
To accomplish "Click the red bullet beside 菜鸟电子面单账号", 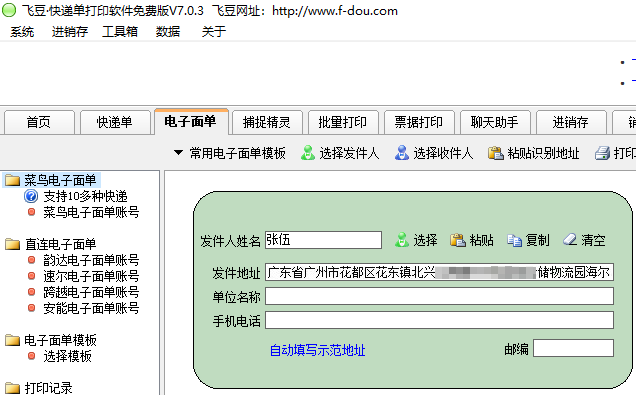I will [31, 212].
